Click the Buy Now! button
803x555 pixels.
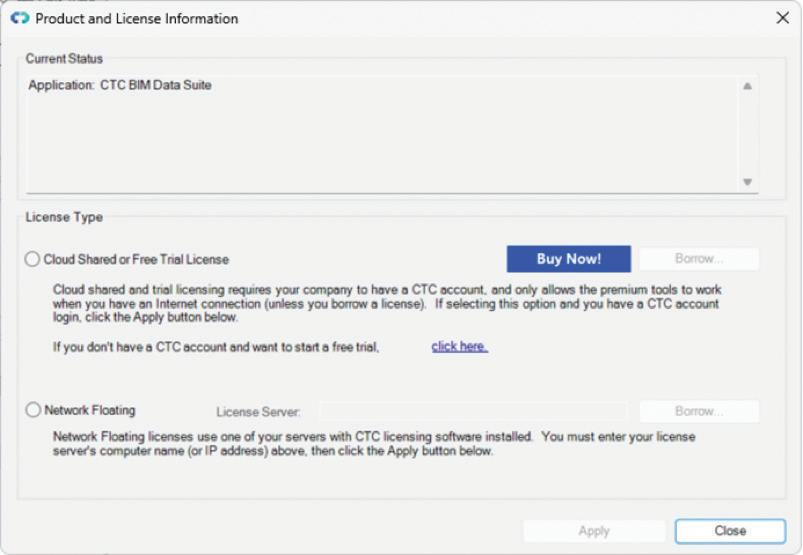click(x=568, y=259)
